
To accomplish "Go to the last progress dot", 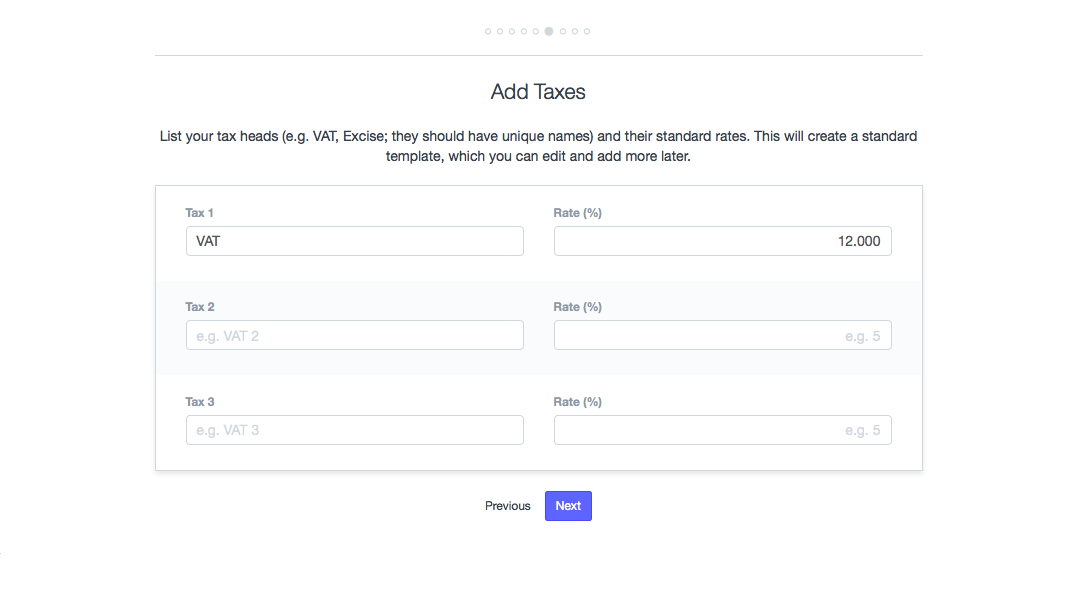I will [x=587, y=32].
